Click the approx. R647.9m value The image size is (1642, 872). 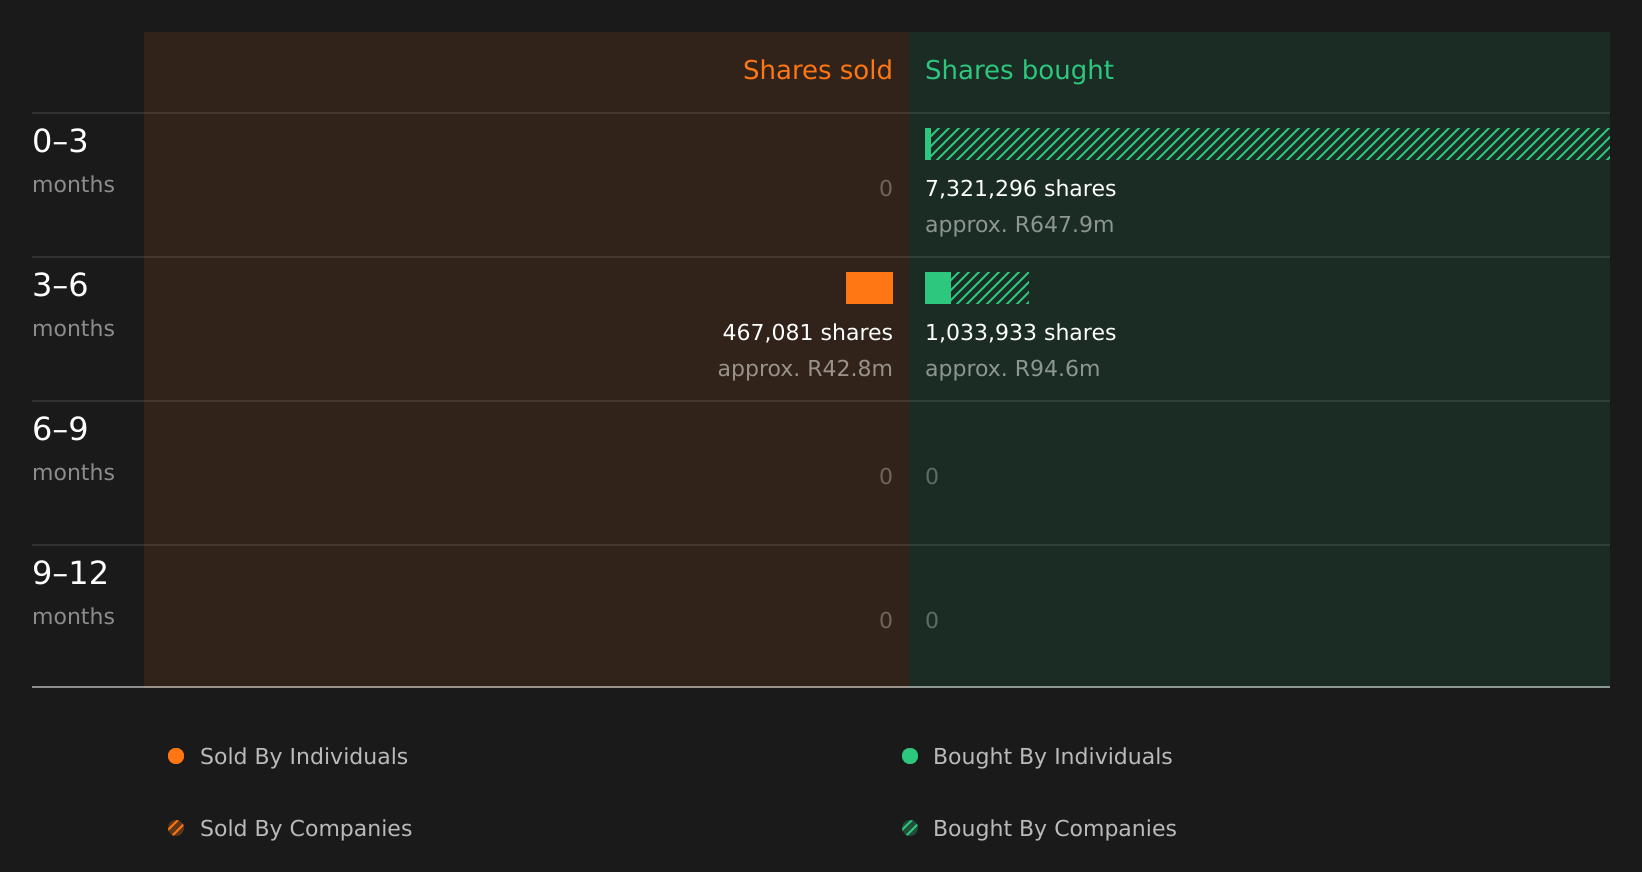[1019, 225]
